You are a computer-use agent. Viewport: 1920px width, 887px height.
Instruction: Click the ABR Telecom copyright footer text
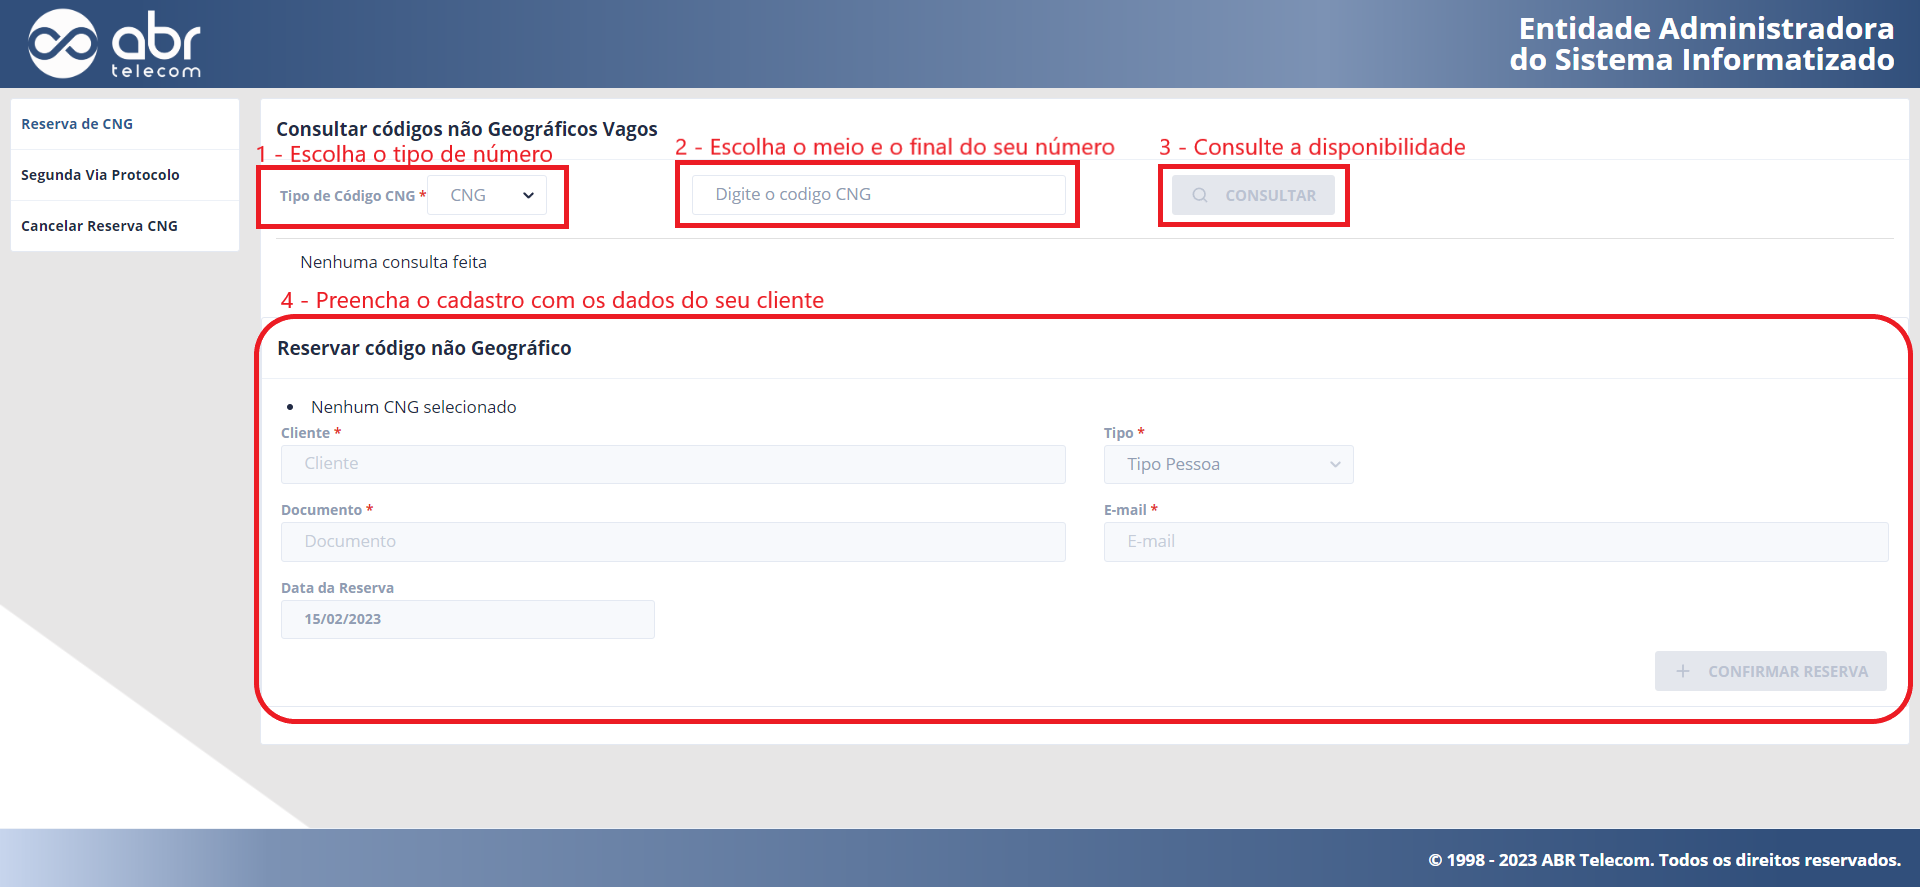point(1663,860)
